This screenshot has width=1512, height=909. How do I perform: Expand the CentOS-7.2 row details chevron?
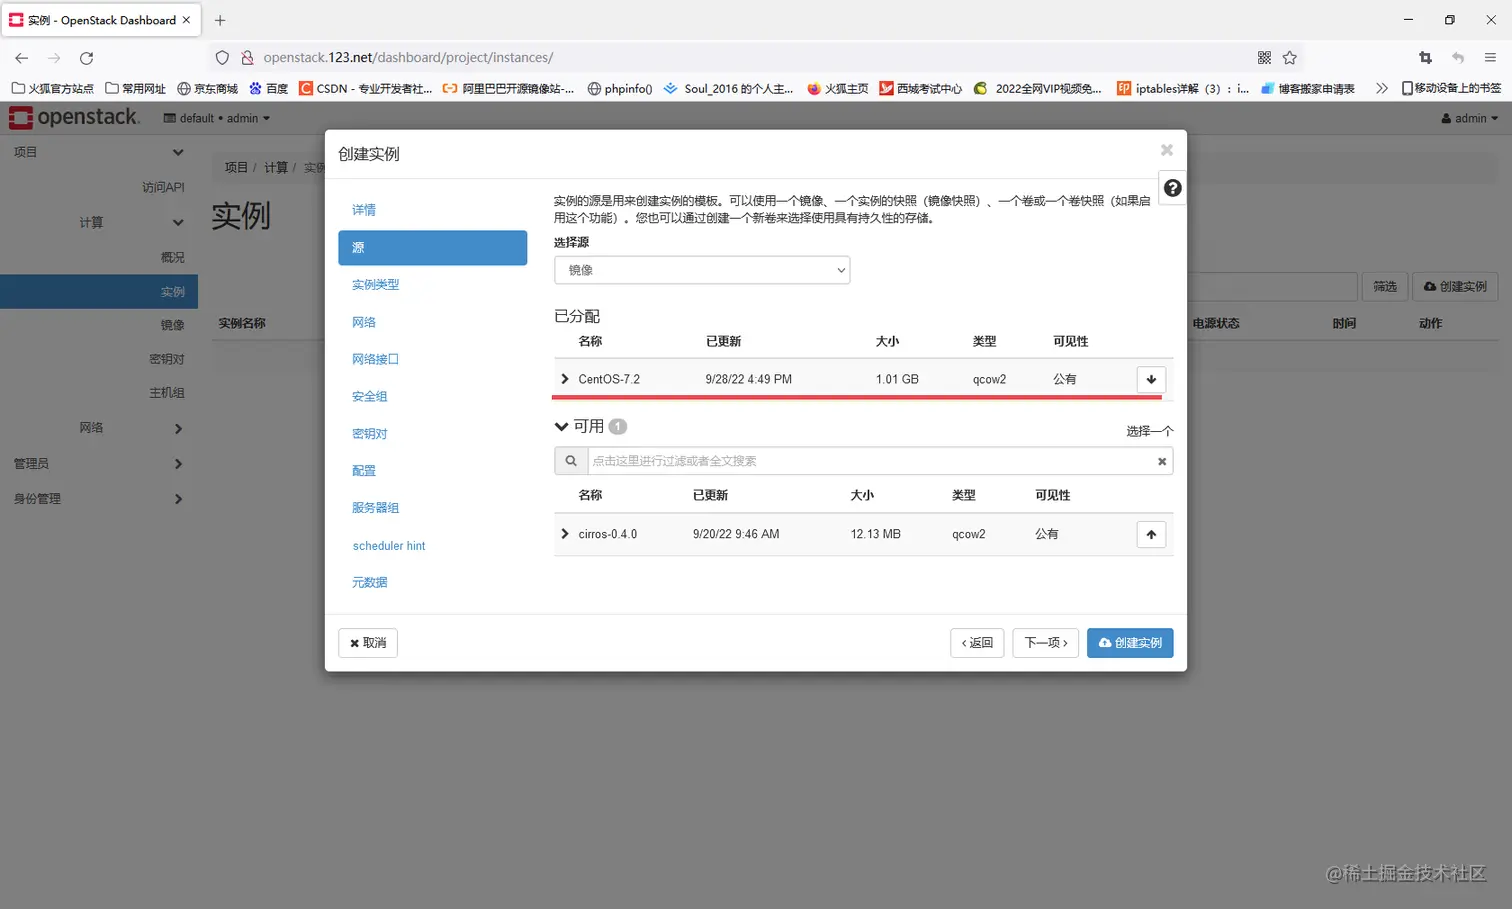click(x=565, y=379)
